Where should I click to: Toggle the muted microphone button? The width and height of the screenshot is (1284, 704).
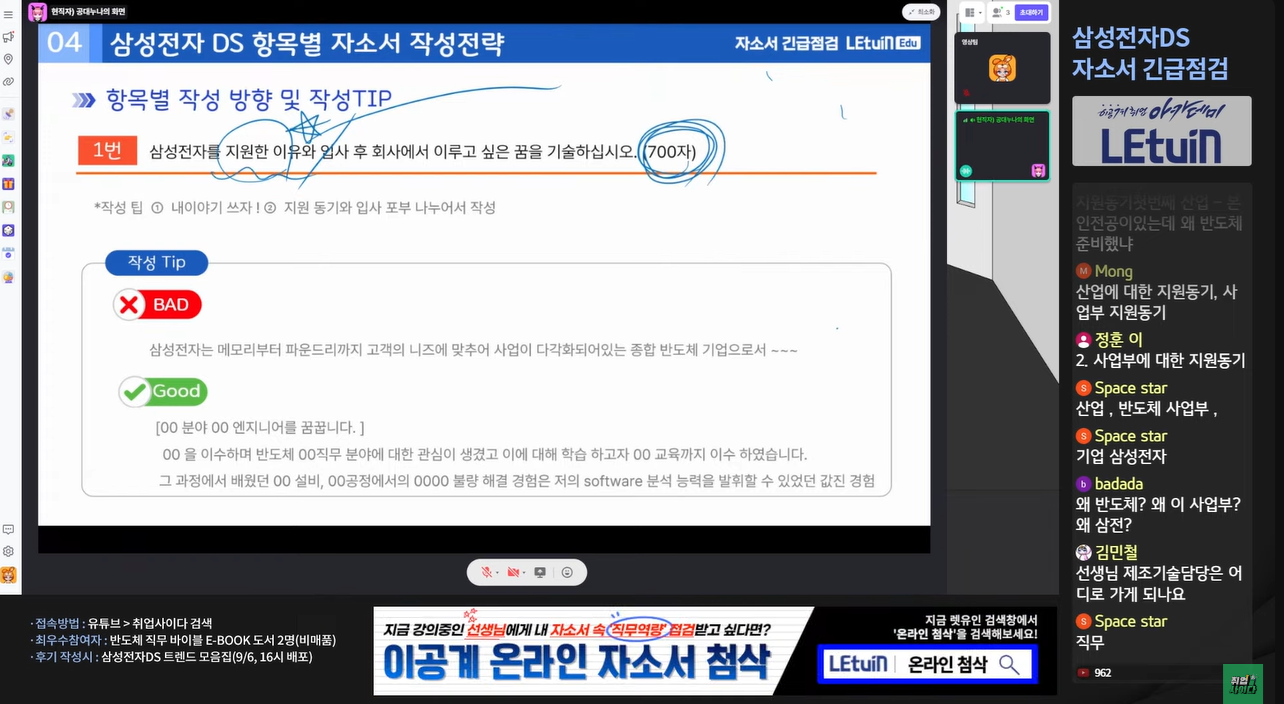click(486, 572)
